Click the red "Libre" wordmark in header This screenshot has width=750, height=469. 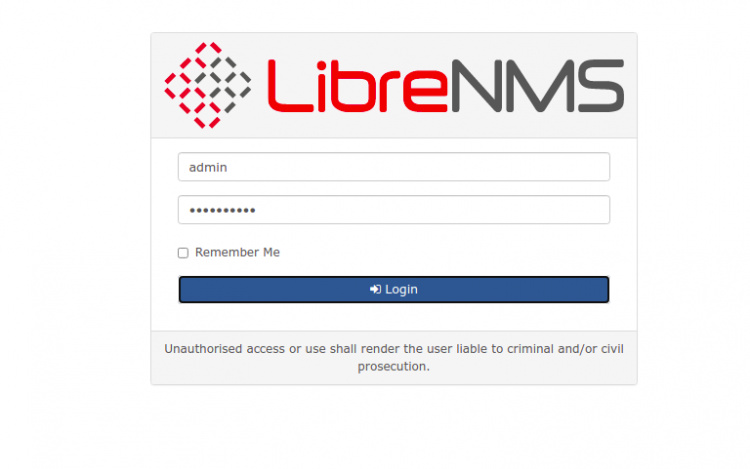point(357,87)
